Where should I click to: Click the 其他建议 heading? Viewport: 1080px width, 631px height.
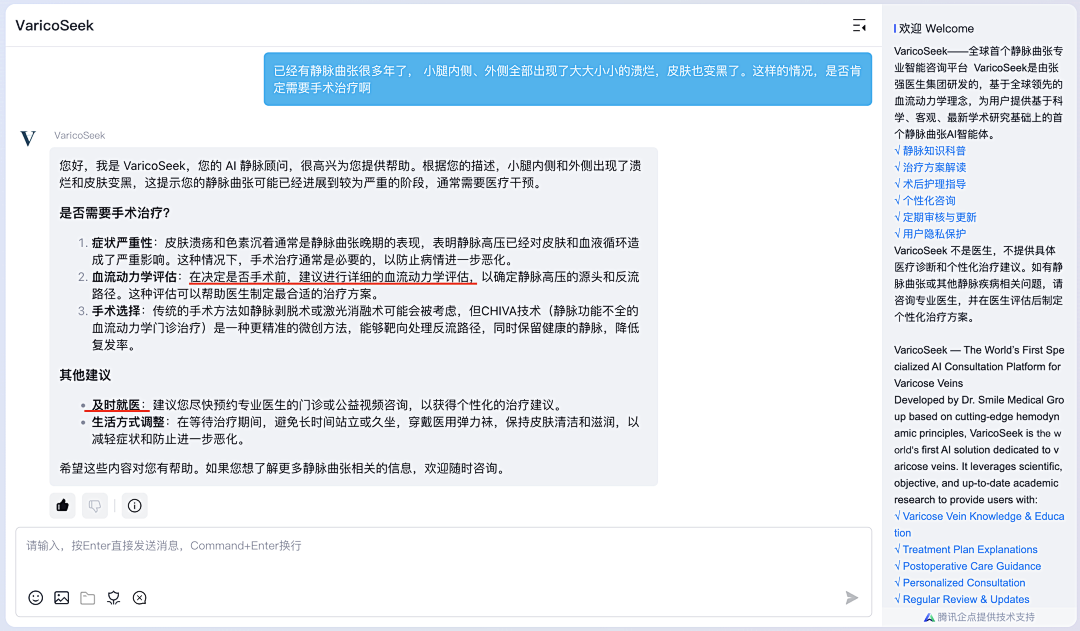click(85, 375)
